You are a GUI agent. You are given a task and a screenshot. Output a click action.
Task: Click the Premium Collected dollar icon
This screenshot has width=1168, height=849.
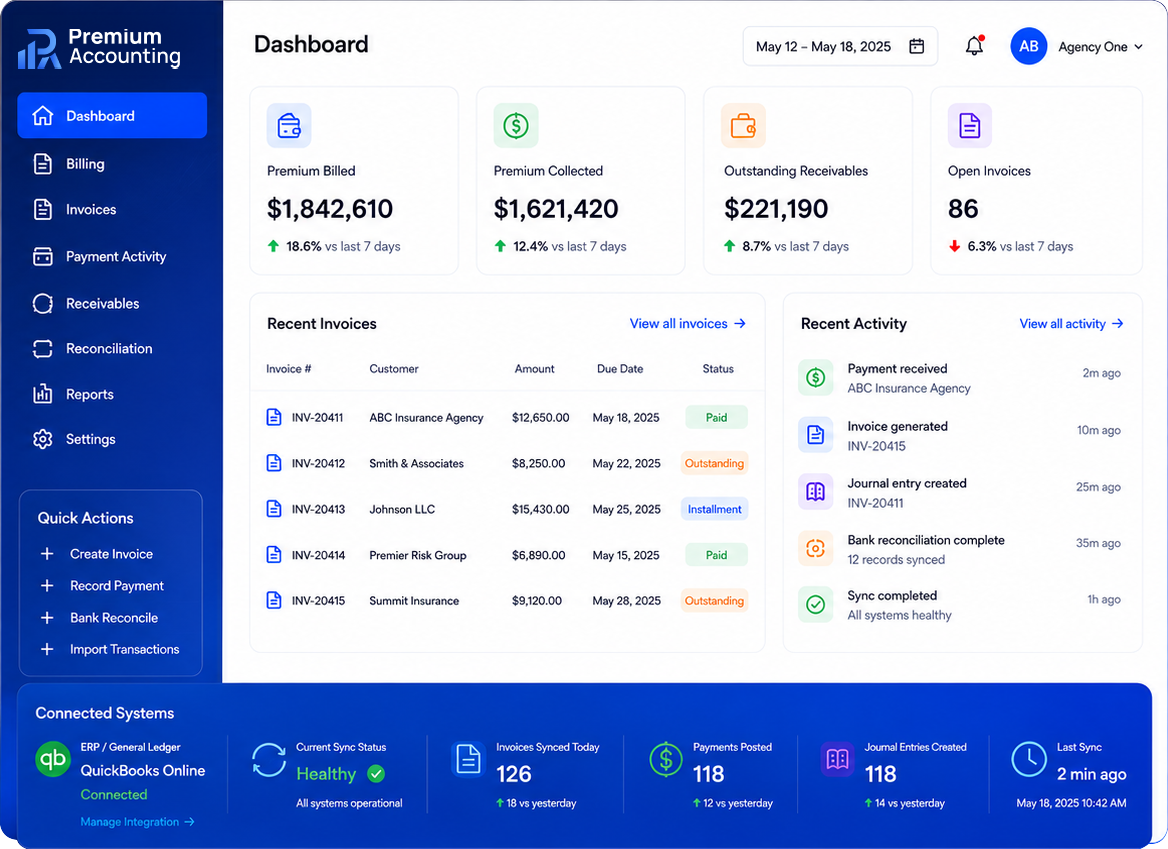point(515,125)
